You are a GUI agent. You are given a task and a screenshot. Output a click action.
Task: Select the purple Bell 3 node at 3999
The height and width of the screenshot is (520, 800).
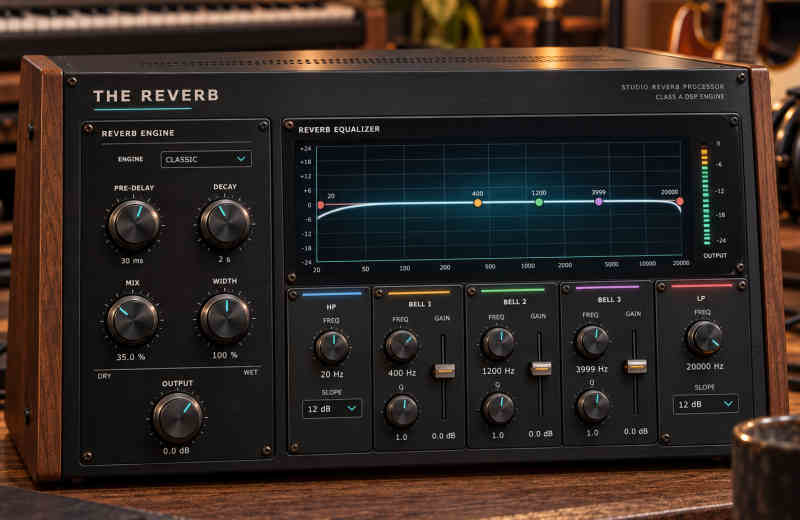[598, 202]
